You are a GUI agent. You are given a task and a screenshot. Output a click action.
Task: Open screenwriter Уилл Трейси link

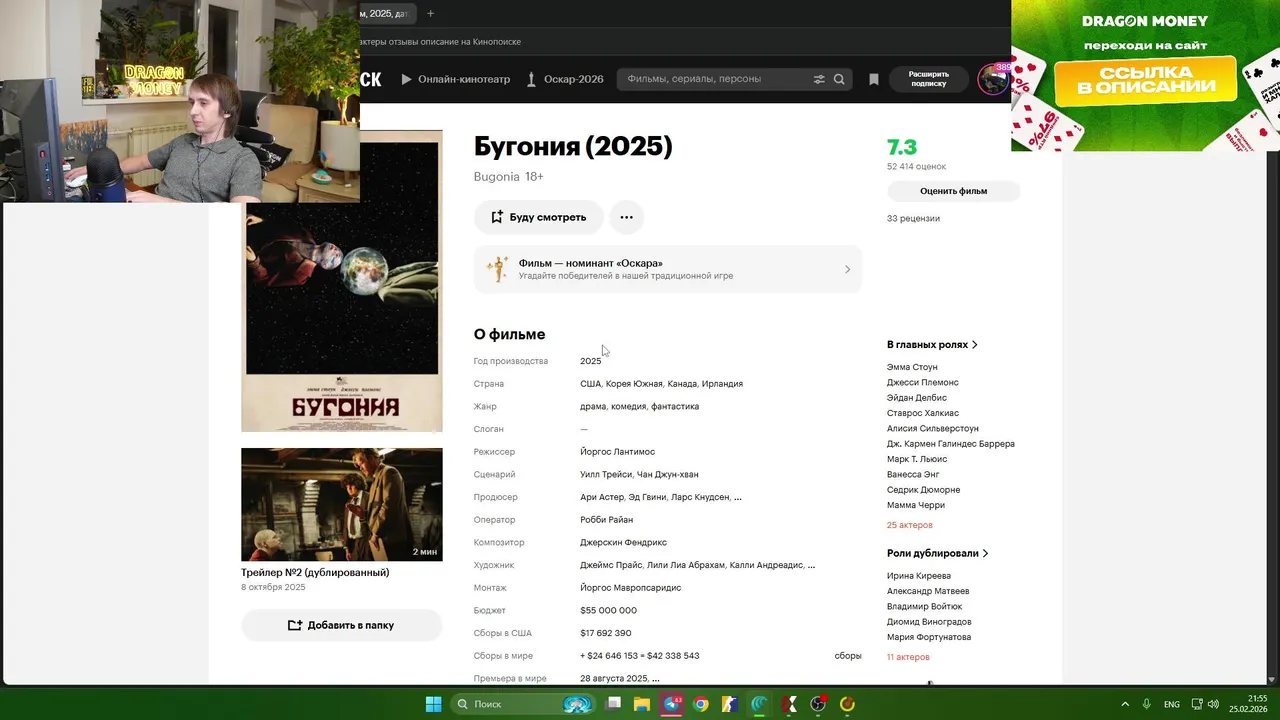point(606,475)
